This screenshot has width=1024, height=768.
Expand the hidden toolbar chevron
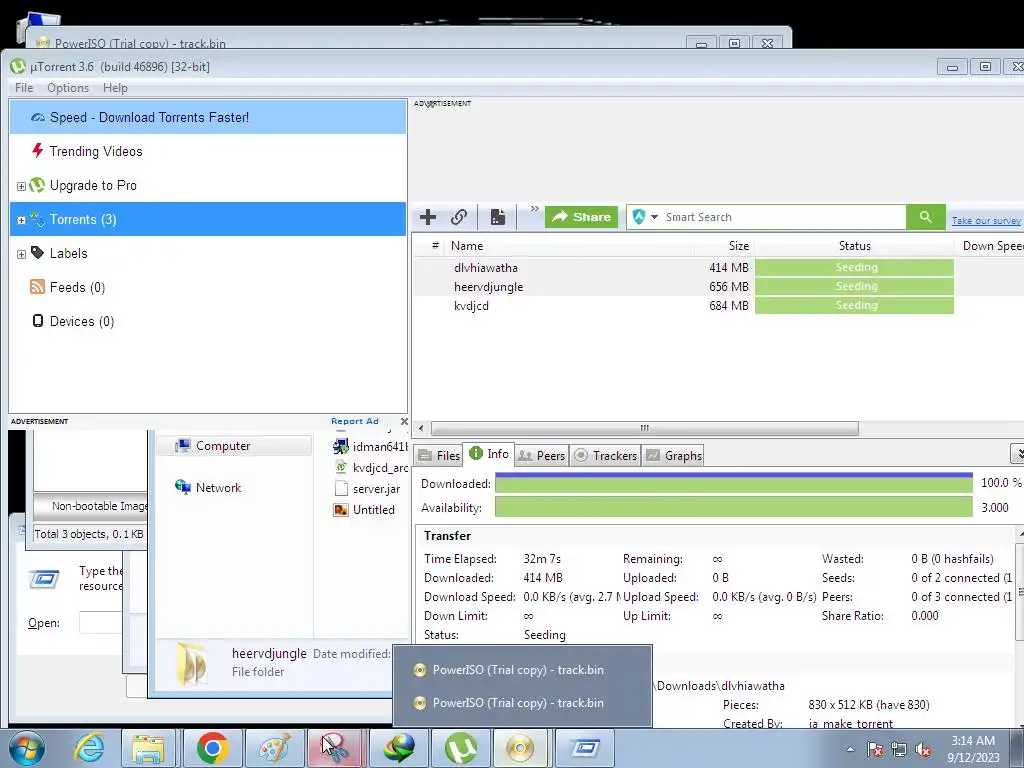click(x=534, y=209)
